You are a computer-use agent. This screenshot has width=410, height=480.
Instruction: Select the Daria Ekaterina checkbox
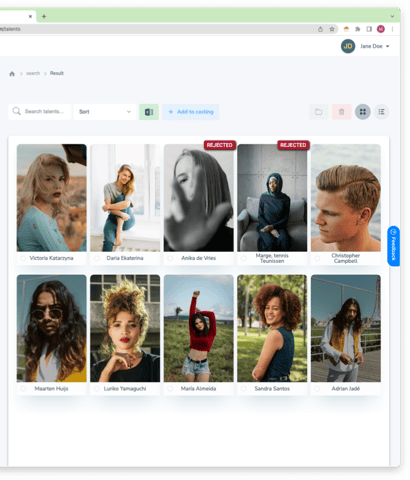click(x=96, y=258)
